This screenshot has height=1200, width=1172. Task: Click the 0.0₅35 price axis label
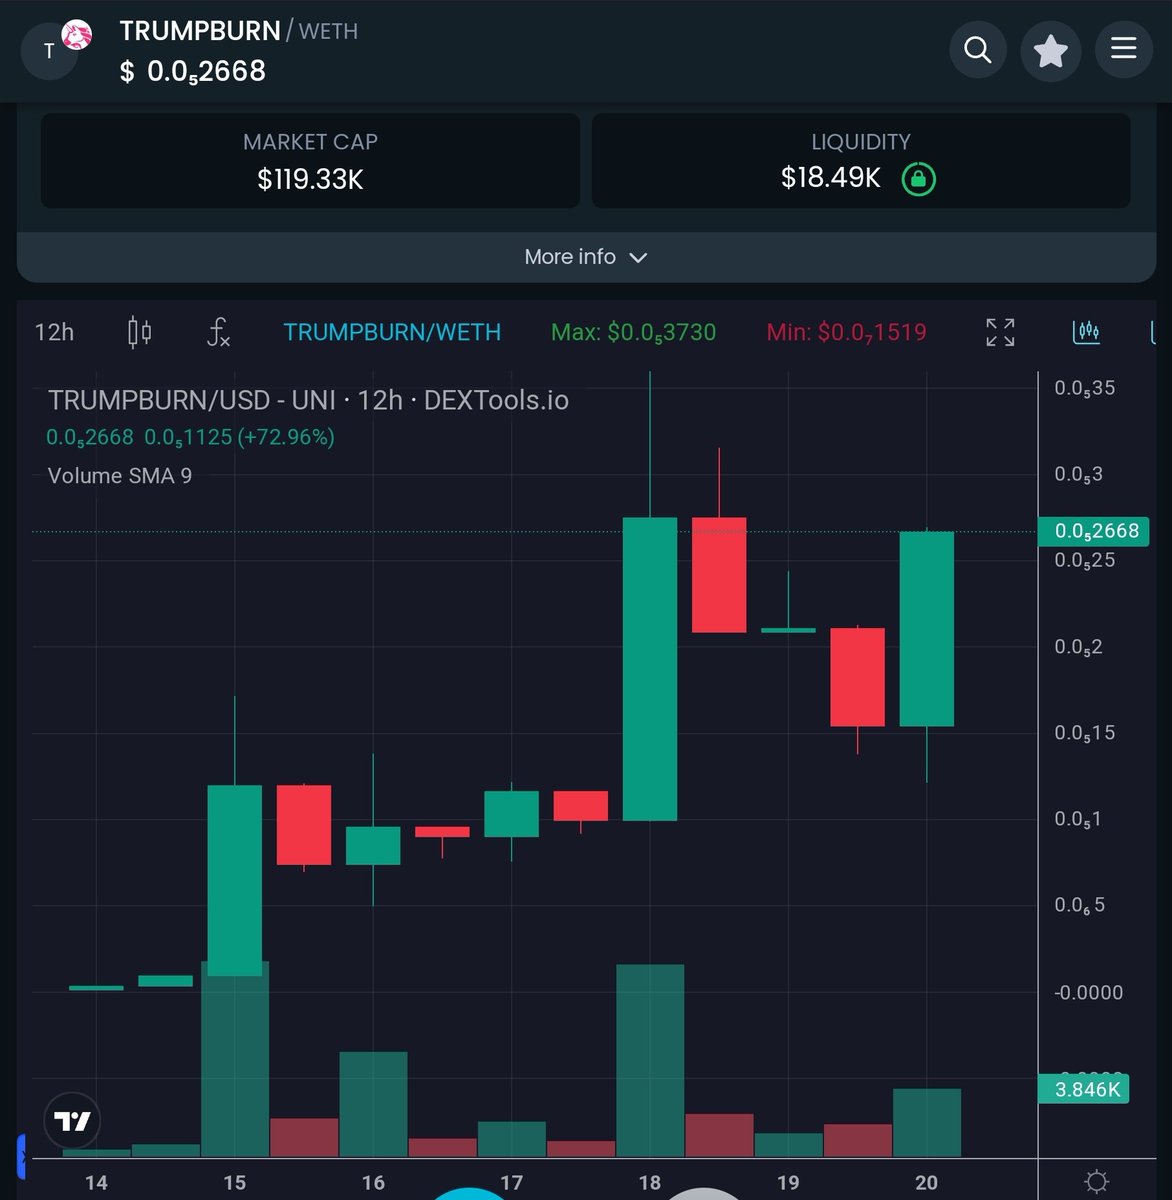pyautogui.click(x=1085, y=388)
